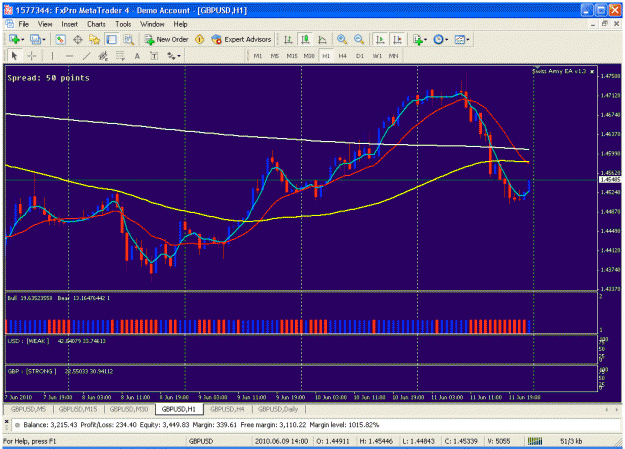
Task: Switch to the GBPUSD,M5 chart tab
Action: (x=28, y=409)
